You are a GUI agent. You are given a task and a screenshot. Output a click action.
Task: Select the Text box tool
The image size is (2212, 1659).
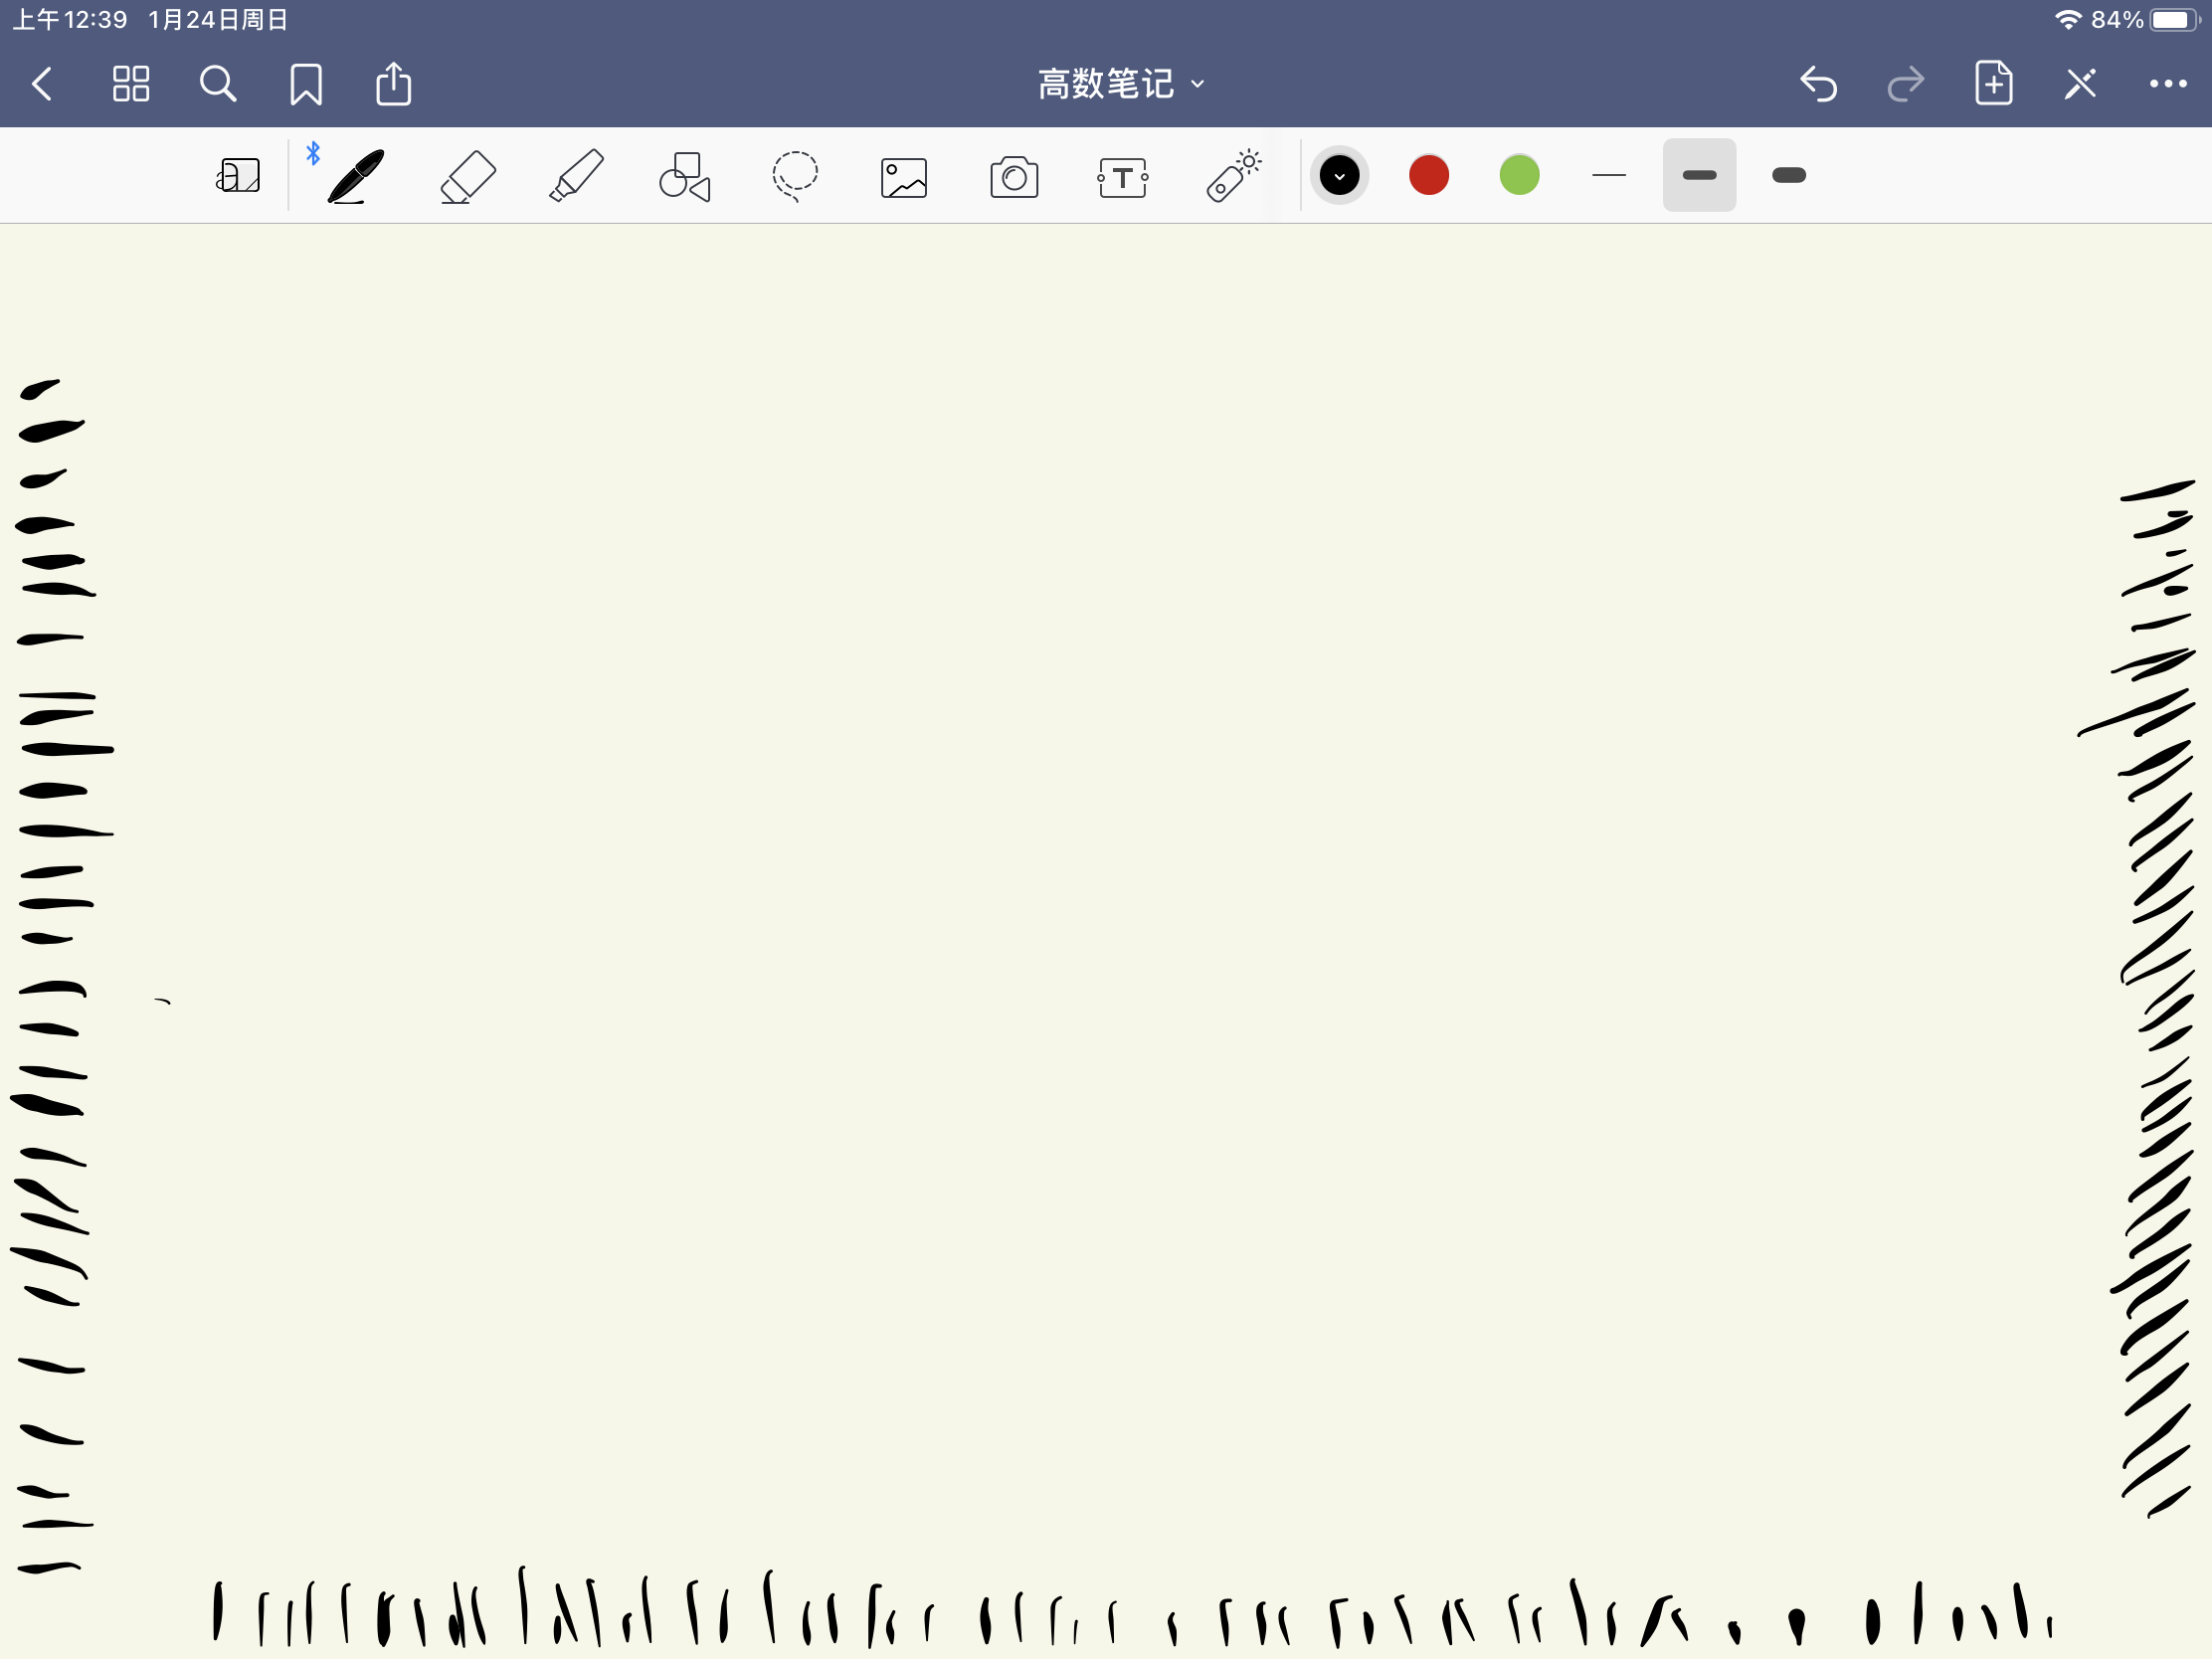pos(1123,178)
